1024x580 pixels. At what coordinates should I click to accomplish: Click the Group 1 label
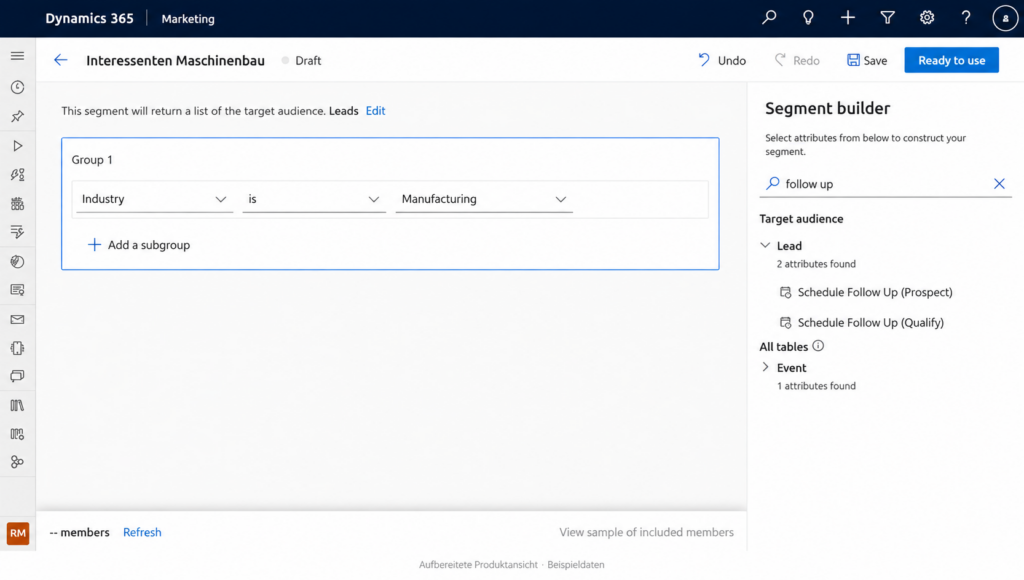coord(92,159)
